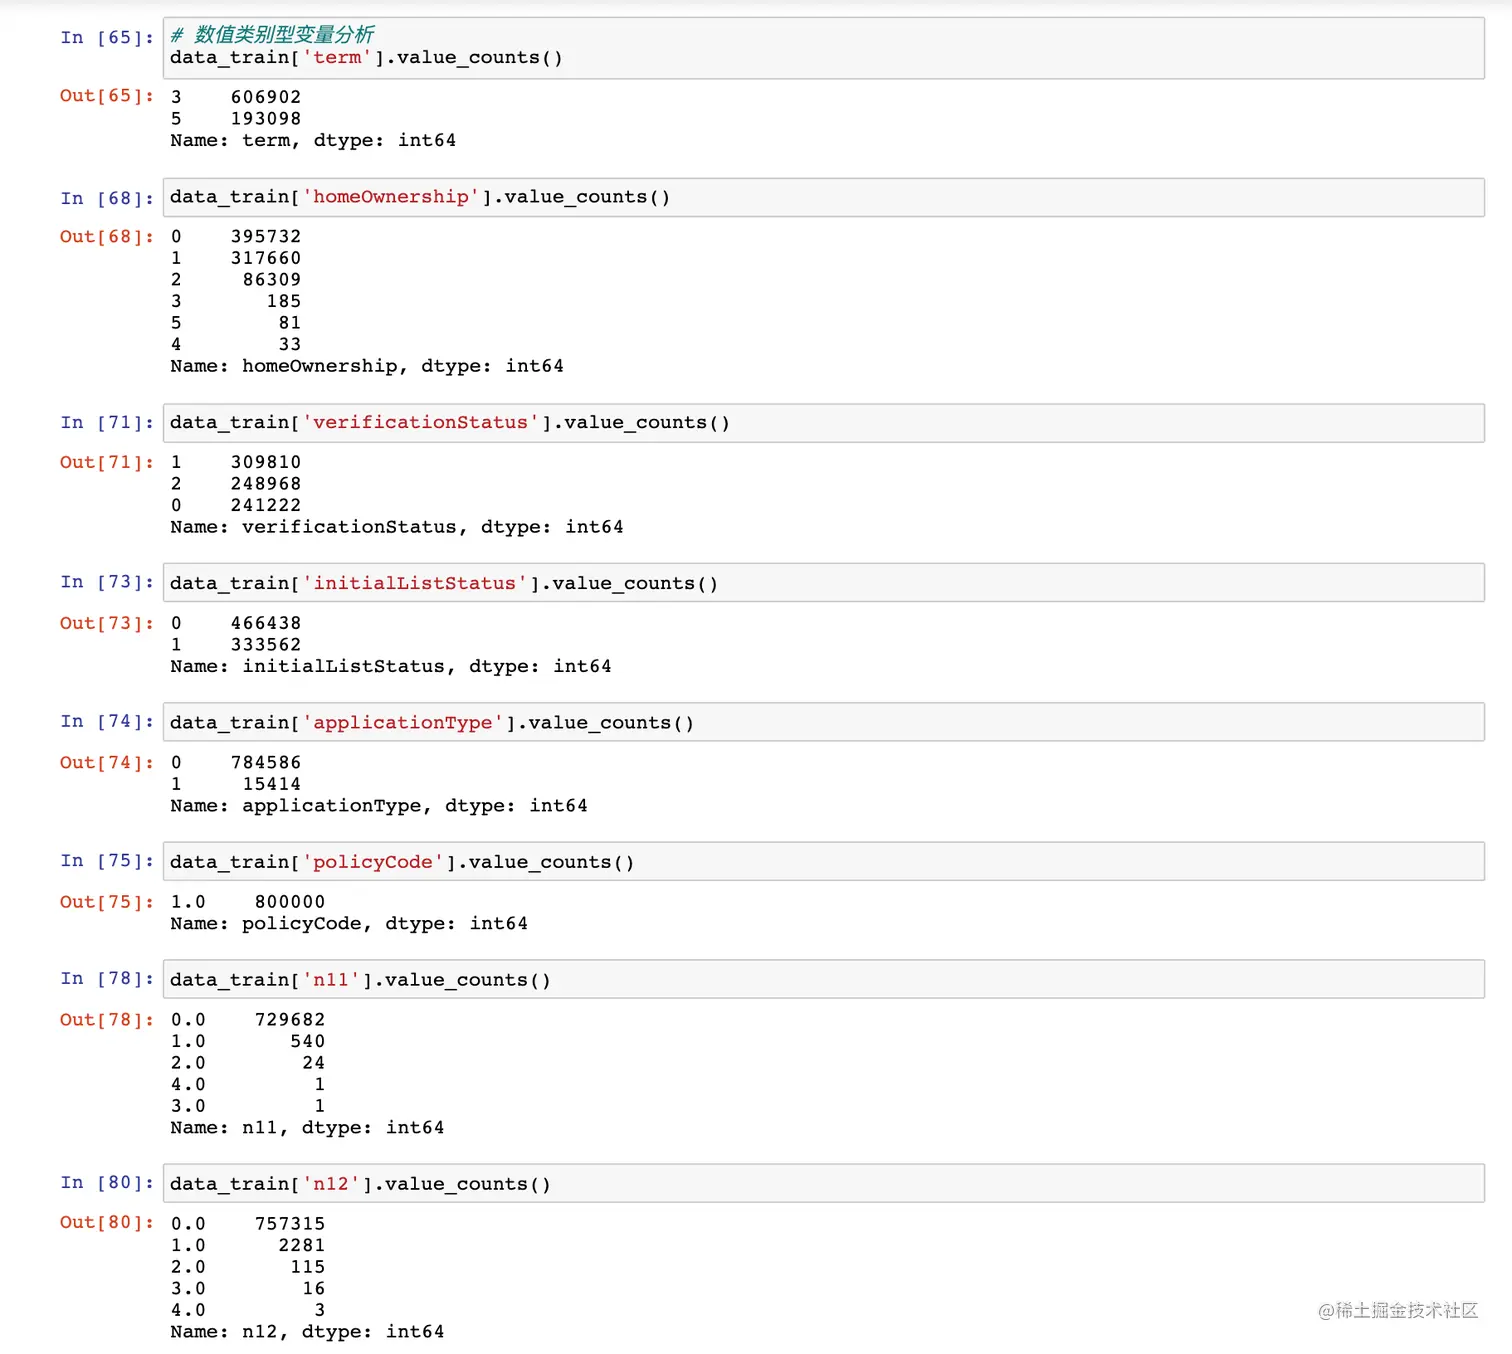Click 'Name: term, dtype: int64' line
Image resolution: width=1512 pixels, height=1354 pixels.
pyautogui.click(x=313, y=140)
